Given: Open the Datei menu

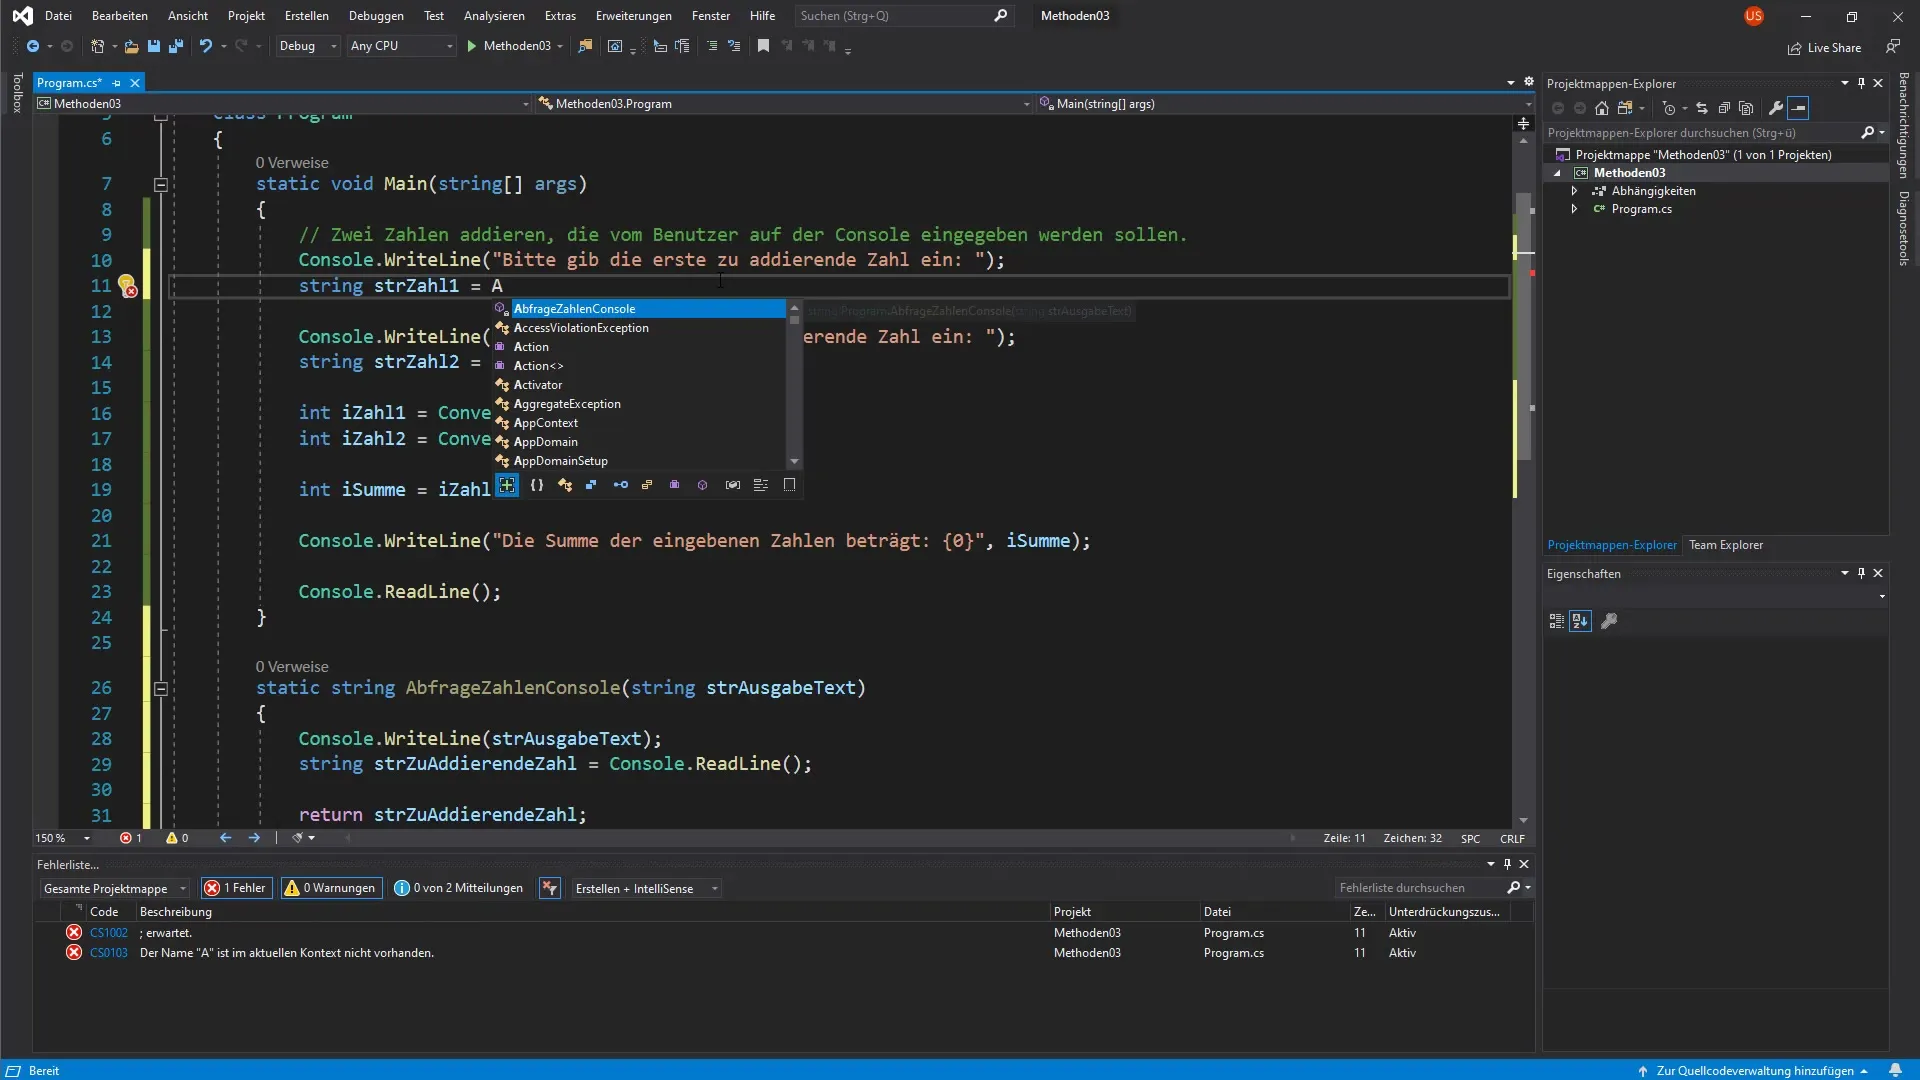Looking at the screenshot, I should click(58, 16).
